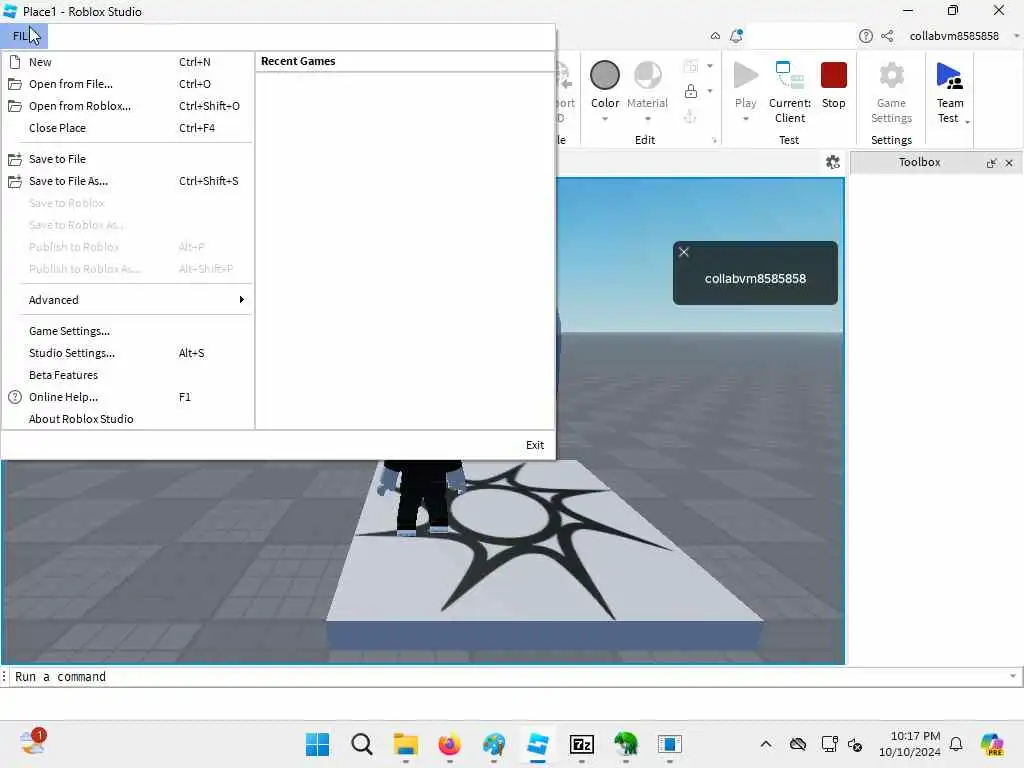
Task: Dismiss the collabvm8585858 notification popup
Action: pos(684,252)
